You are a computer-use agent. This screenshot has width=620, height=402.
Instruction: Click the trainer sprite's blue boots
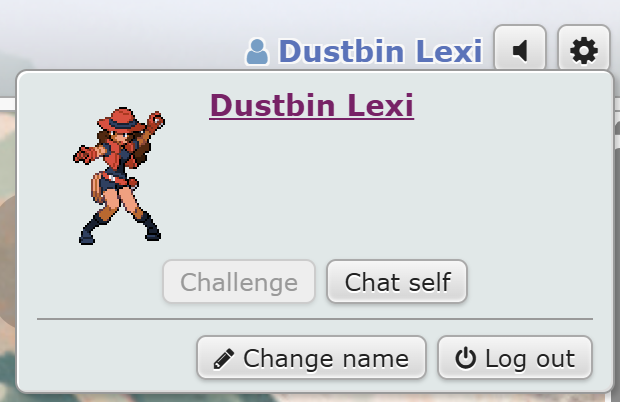tap(120, 229)
